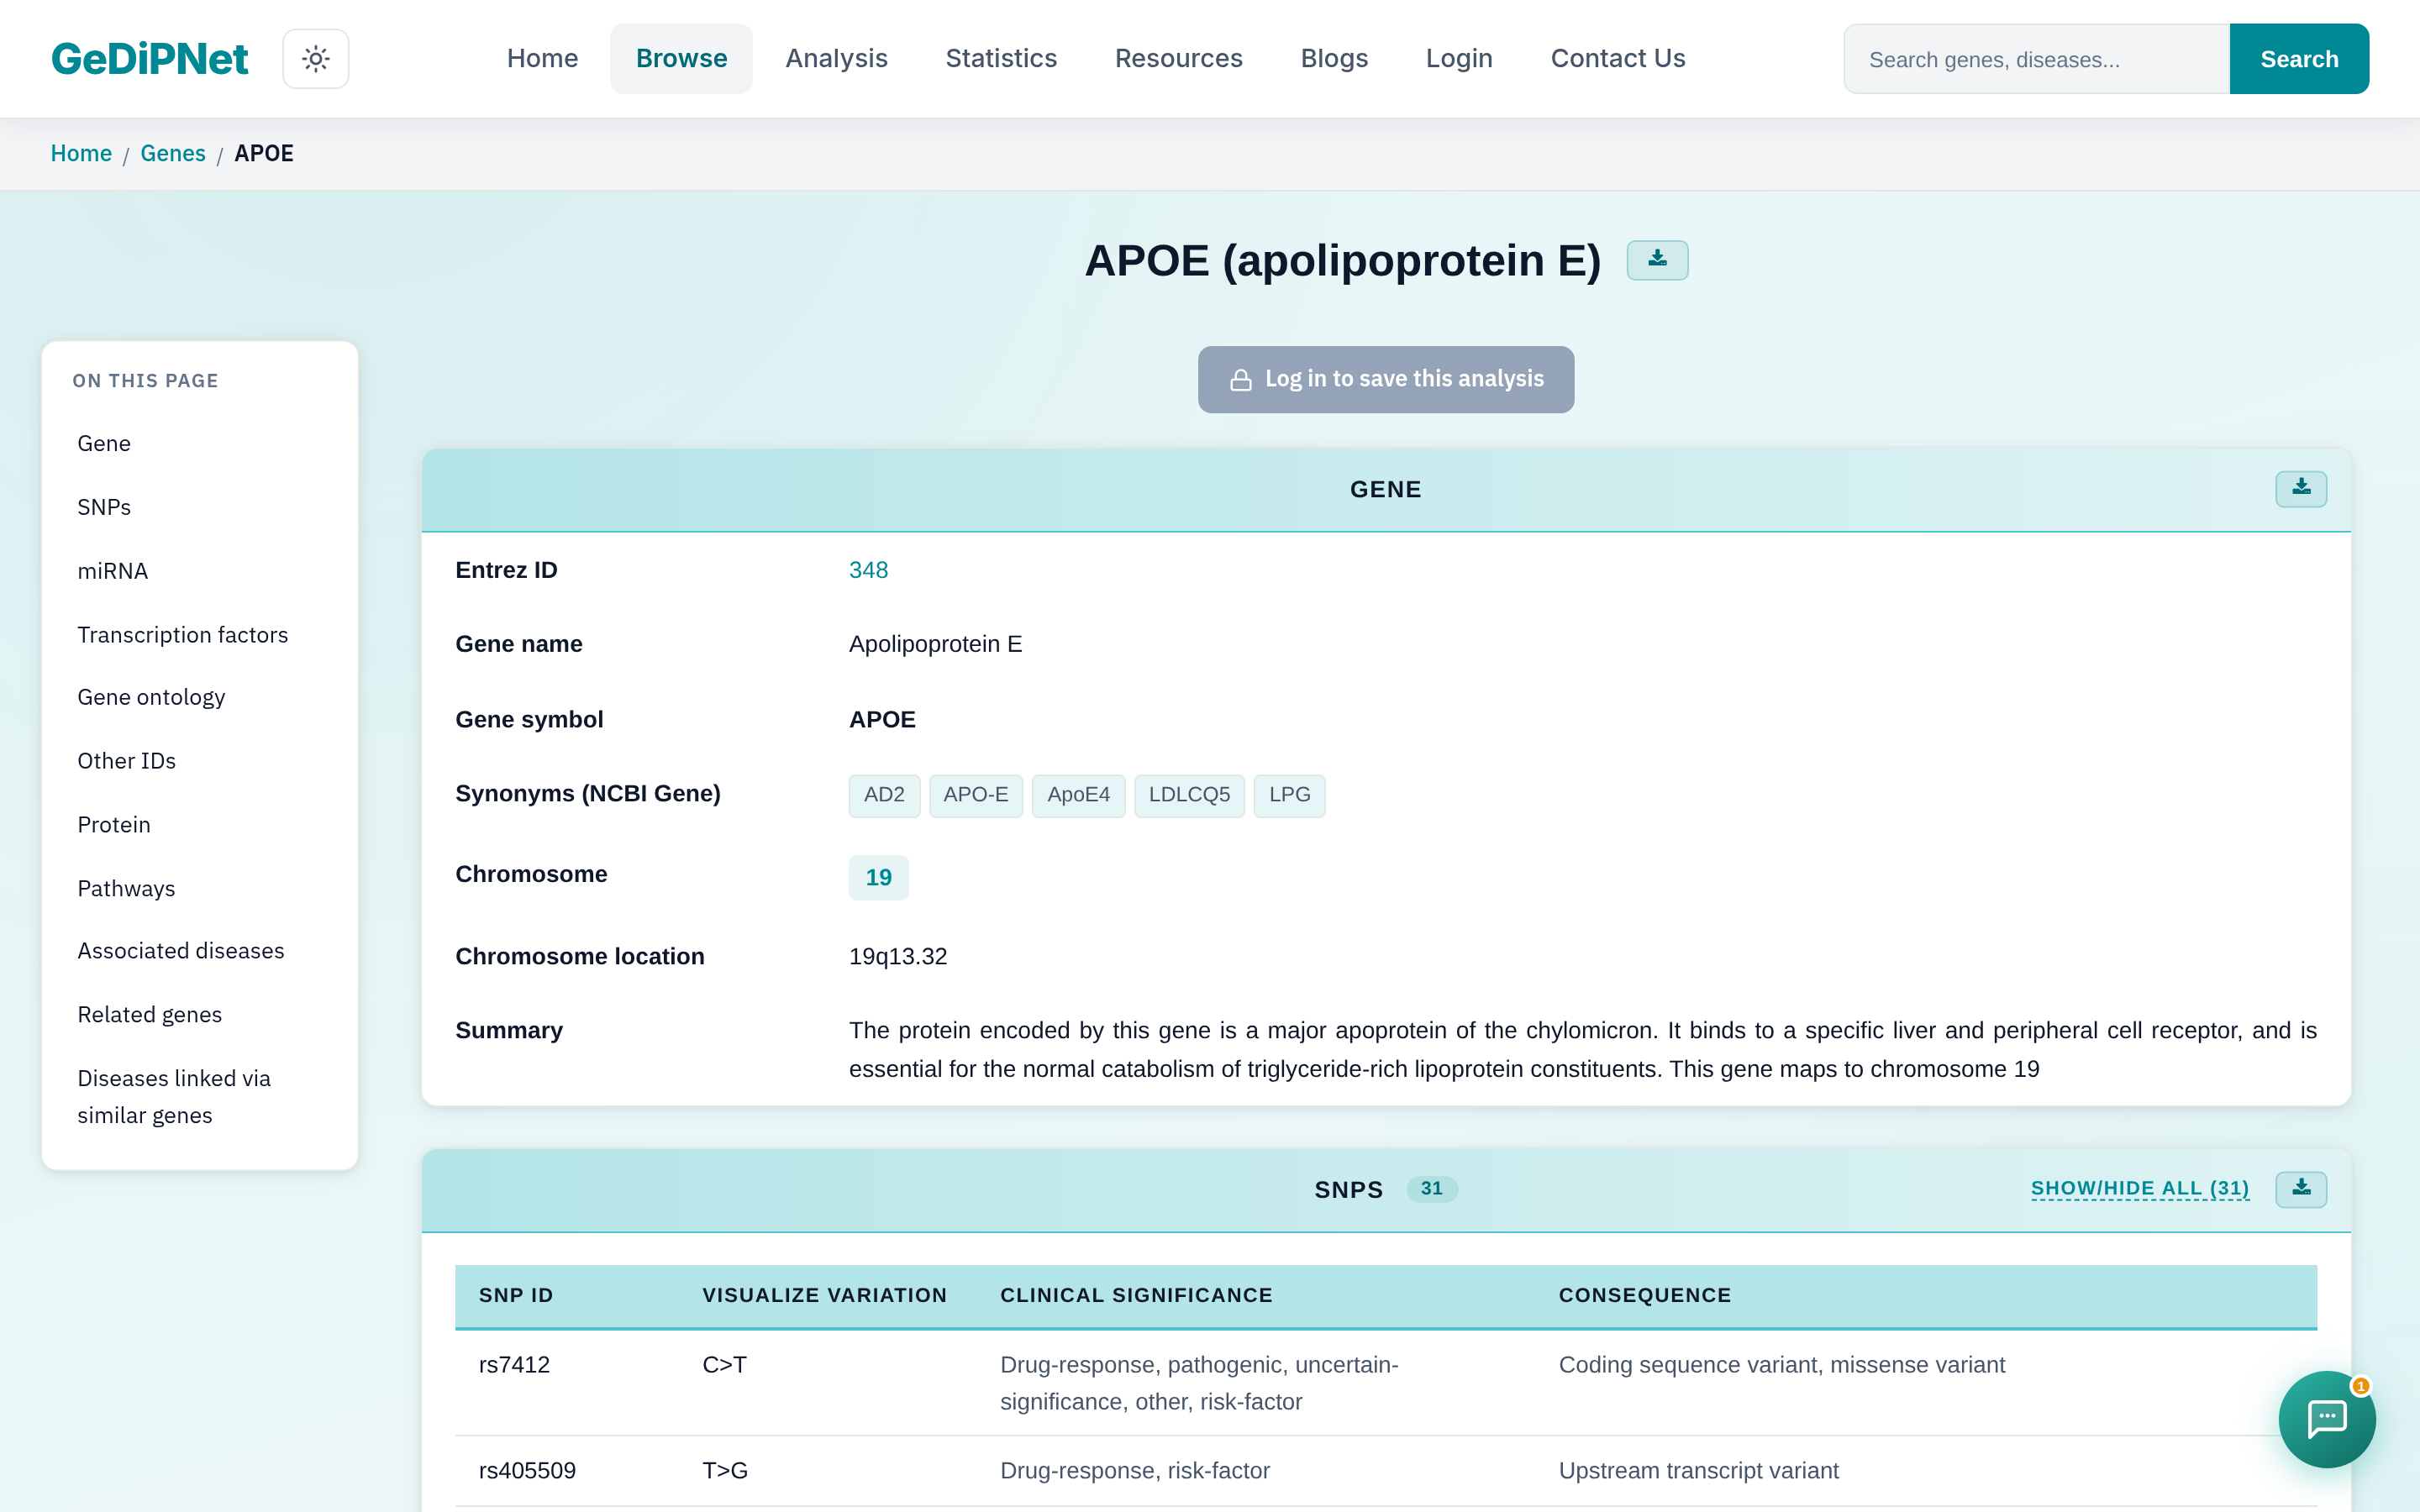This screenshot has height=1512, width=2420.
Task: Click the LDLCQ5 synonym tag
Action: click(1189, 795)
